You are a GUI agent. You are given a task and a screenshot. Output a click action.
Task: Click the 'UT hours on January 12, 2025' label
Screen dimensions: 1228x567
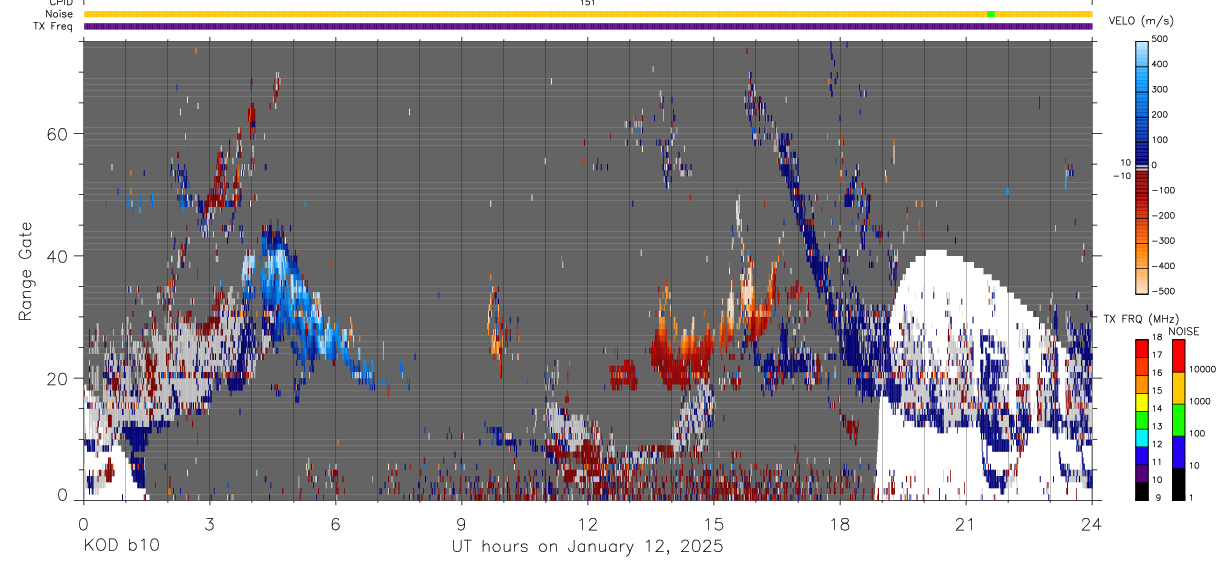point(587,547)
